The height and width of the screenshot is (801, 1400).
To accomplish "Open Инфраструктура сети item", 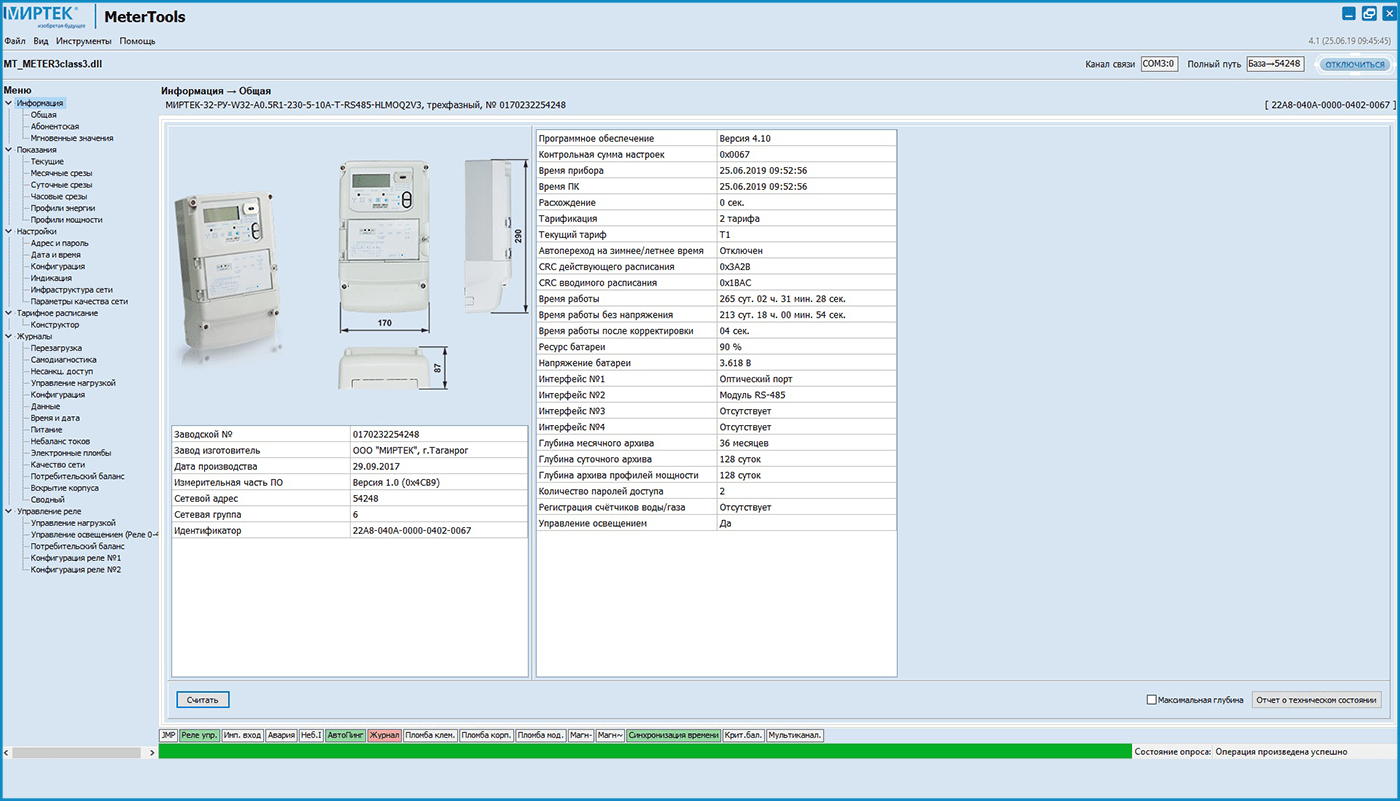I will [71, 290].
